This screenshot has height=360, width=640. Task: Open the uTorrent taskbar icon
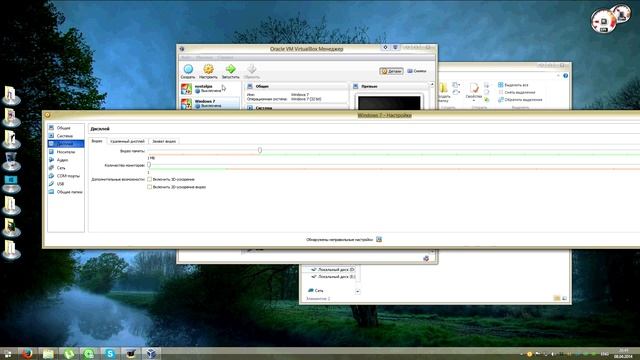tap(69, 354)
